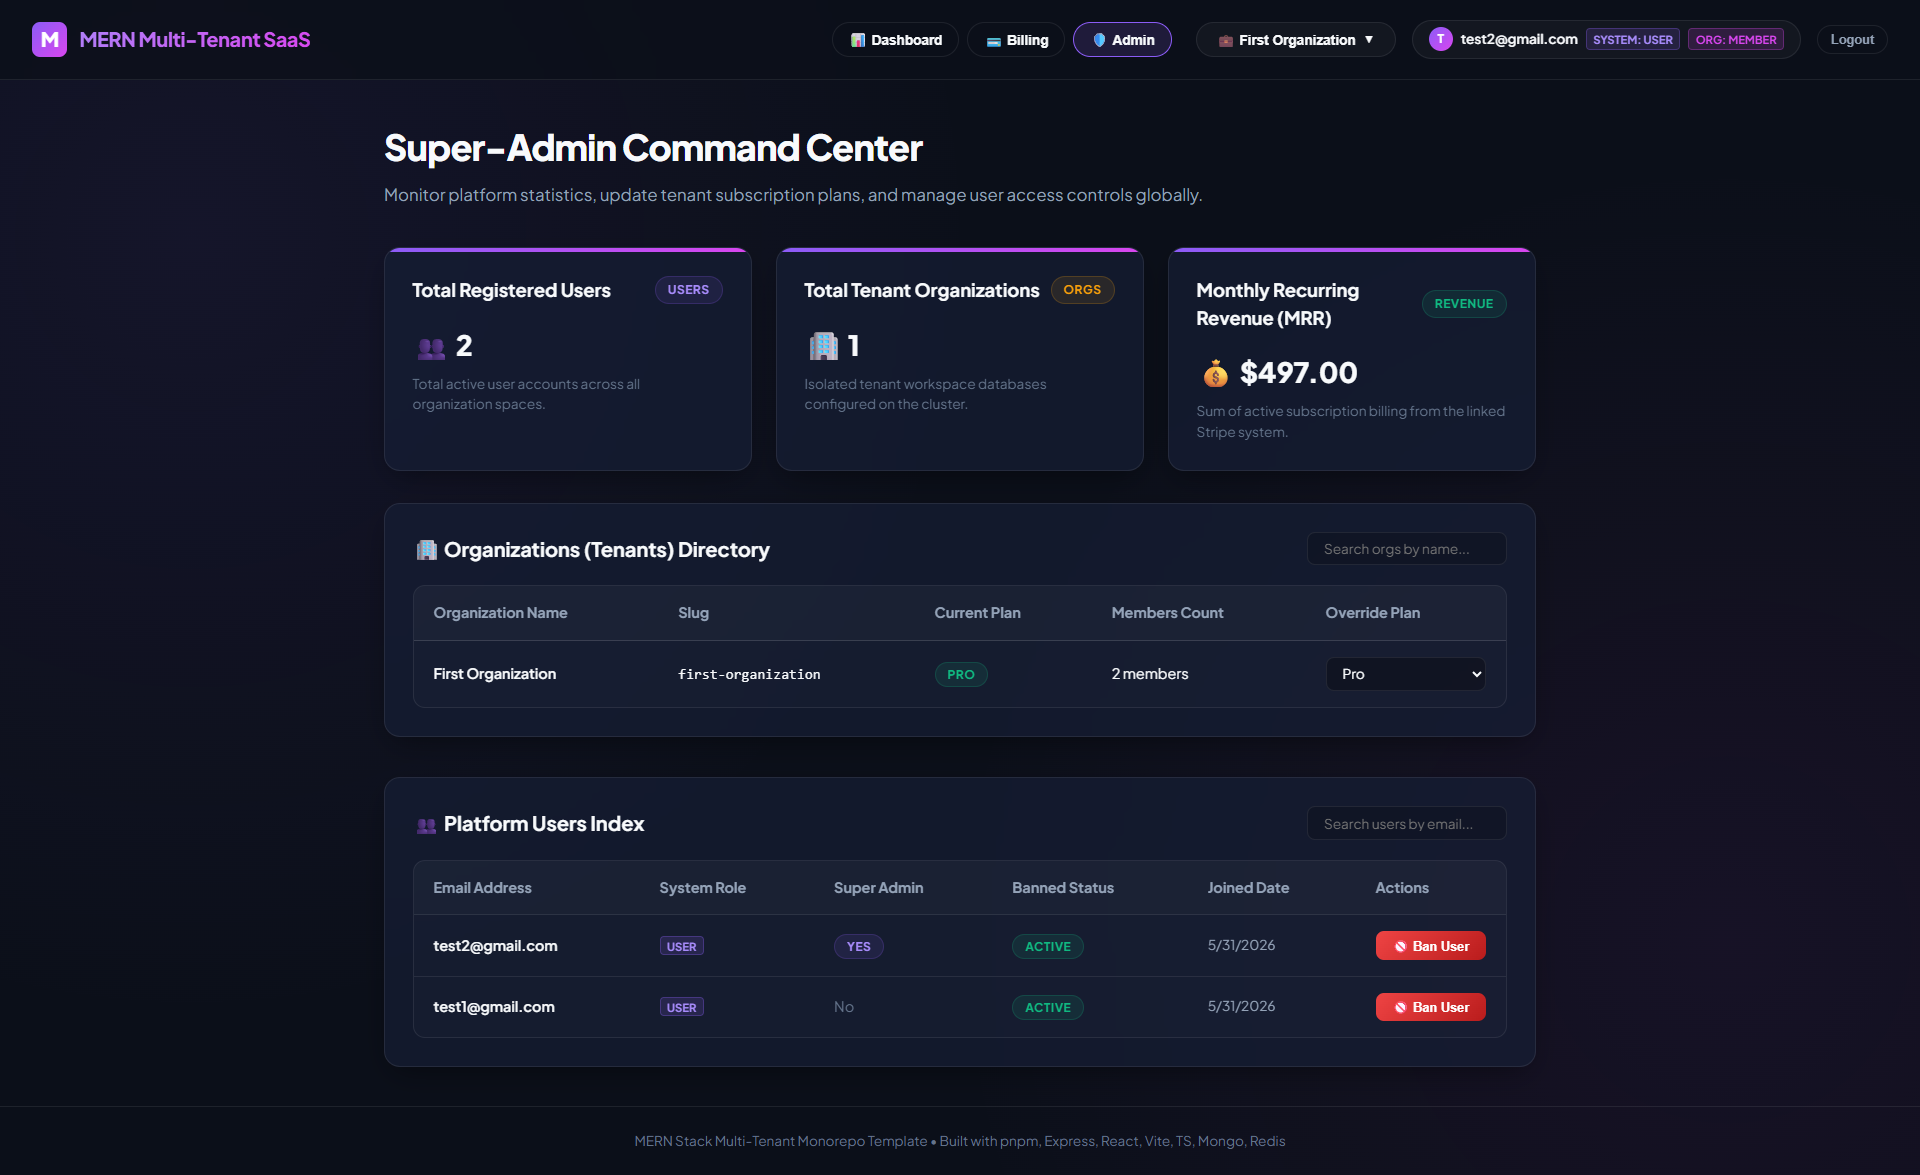
Task: Click the System Role column header
Action: [x=702, y=888]
